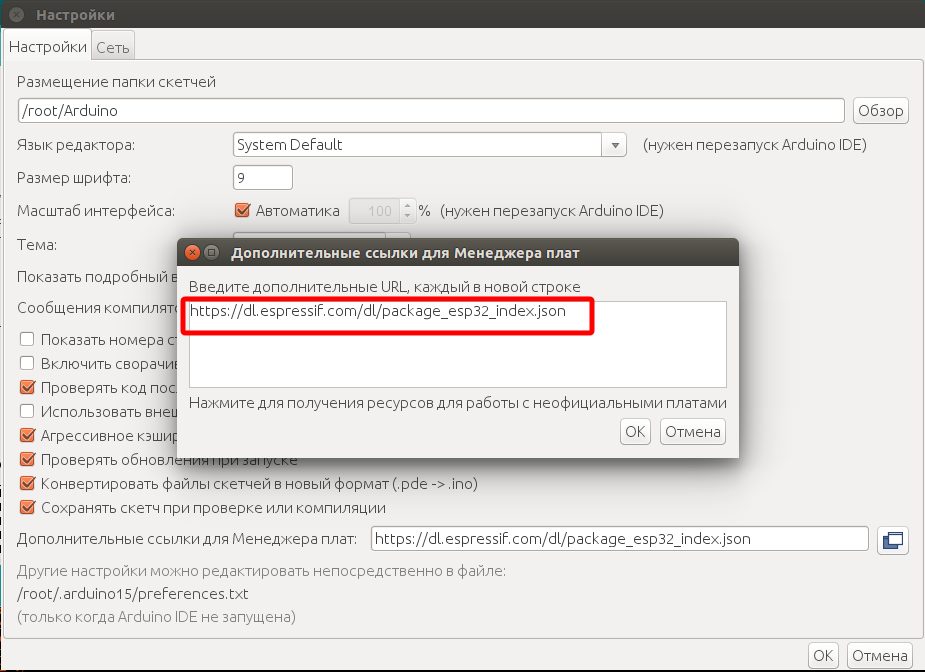Image resolution: width=925 pixels, height=672 pixels.
Task: Click into the sketchbook folder path field
Action: (431, 111)
